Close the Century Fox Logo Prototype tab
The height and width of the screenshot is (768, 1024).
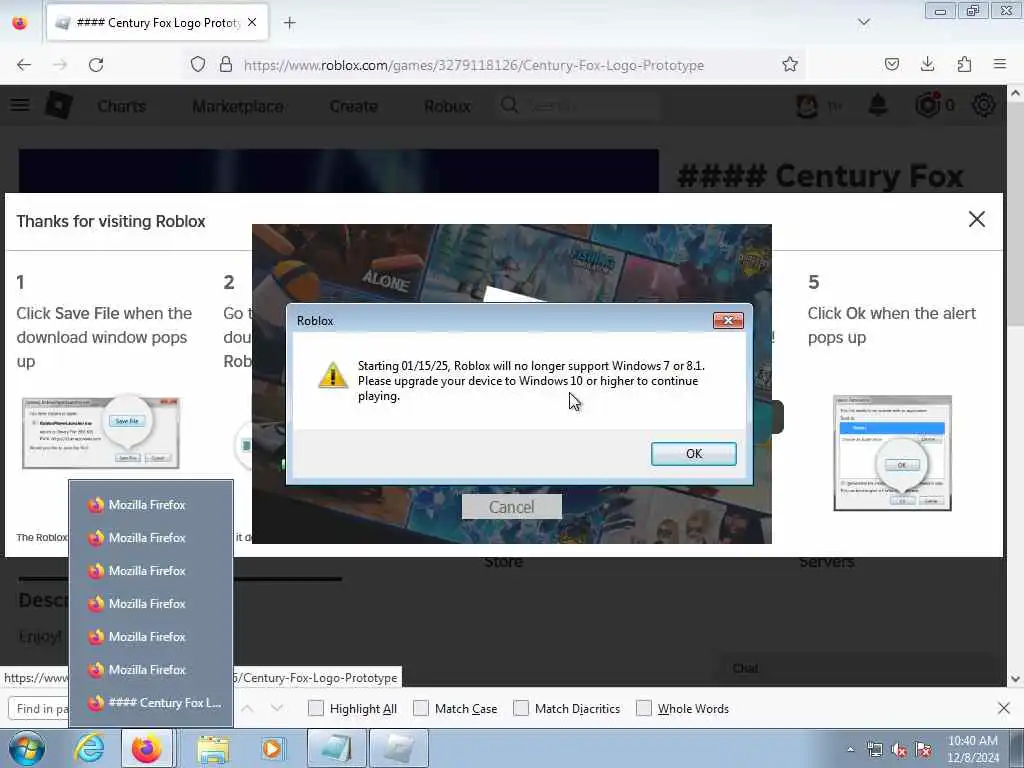pos(252,22)
